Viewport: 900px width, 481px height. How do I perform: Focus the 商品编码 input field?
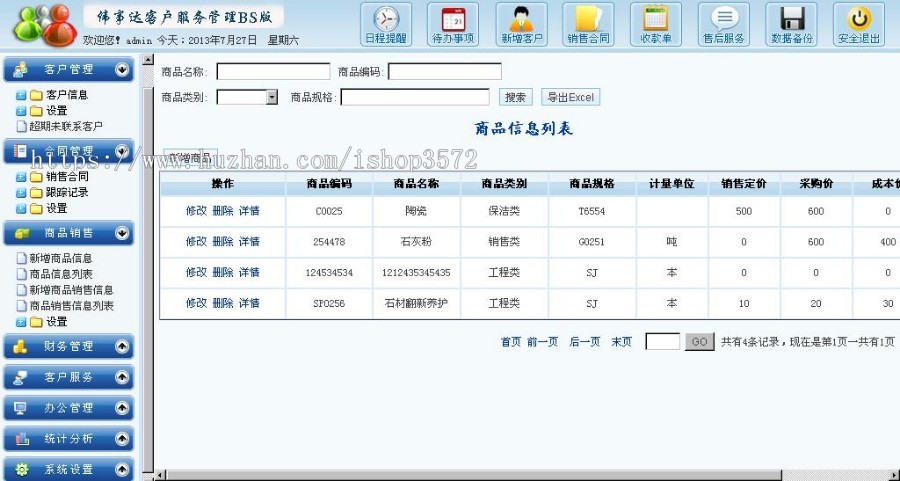(445, 72)
